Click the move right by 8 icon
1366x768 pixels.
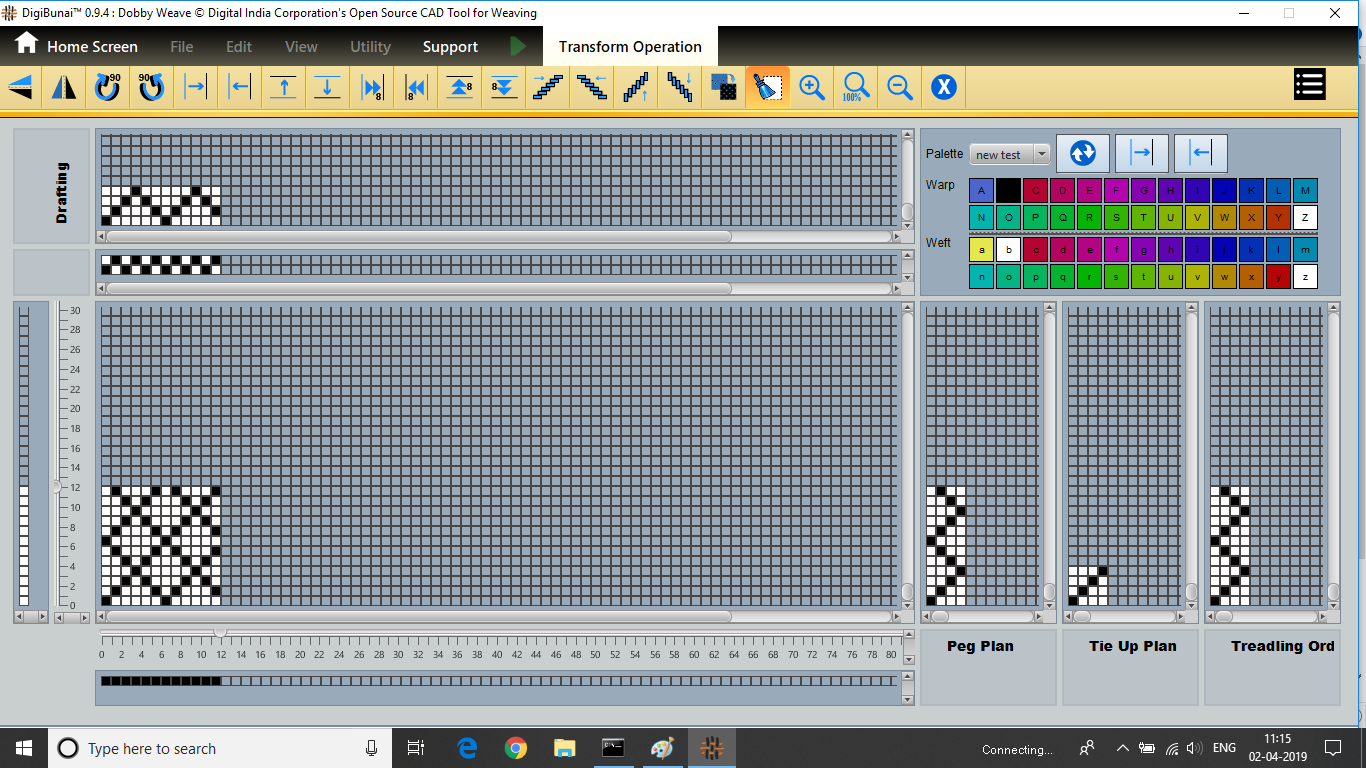click(372, 88)
